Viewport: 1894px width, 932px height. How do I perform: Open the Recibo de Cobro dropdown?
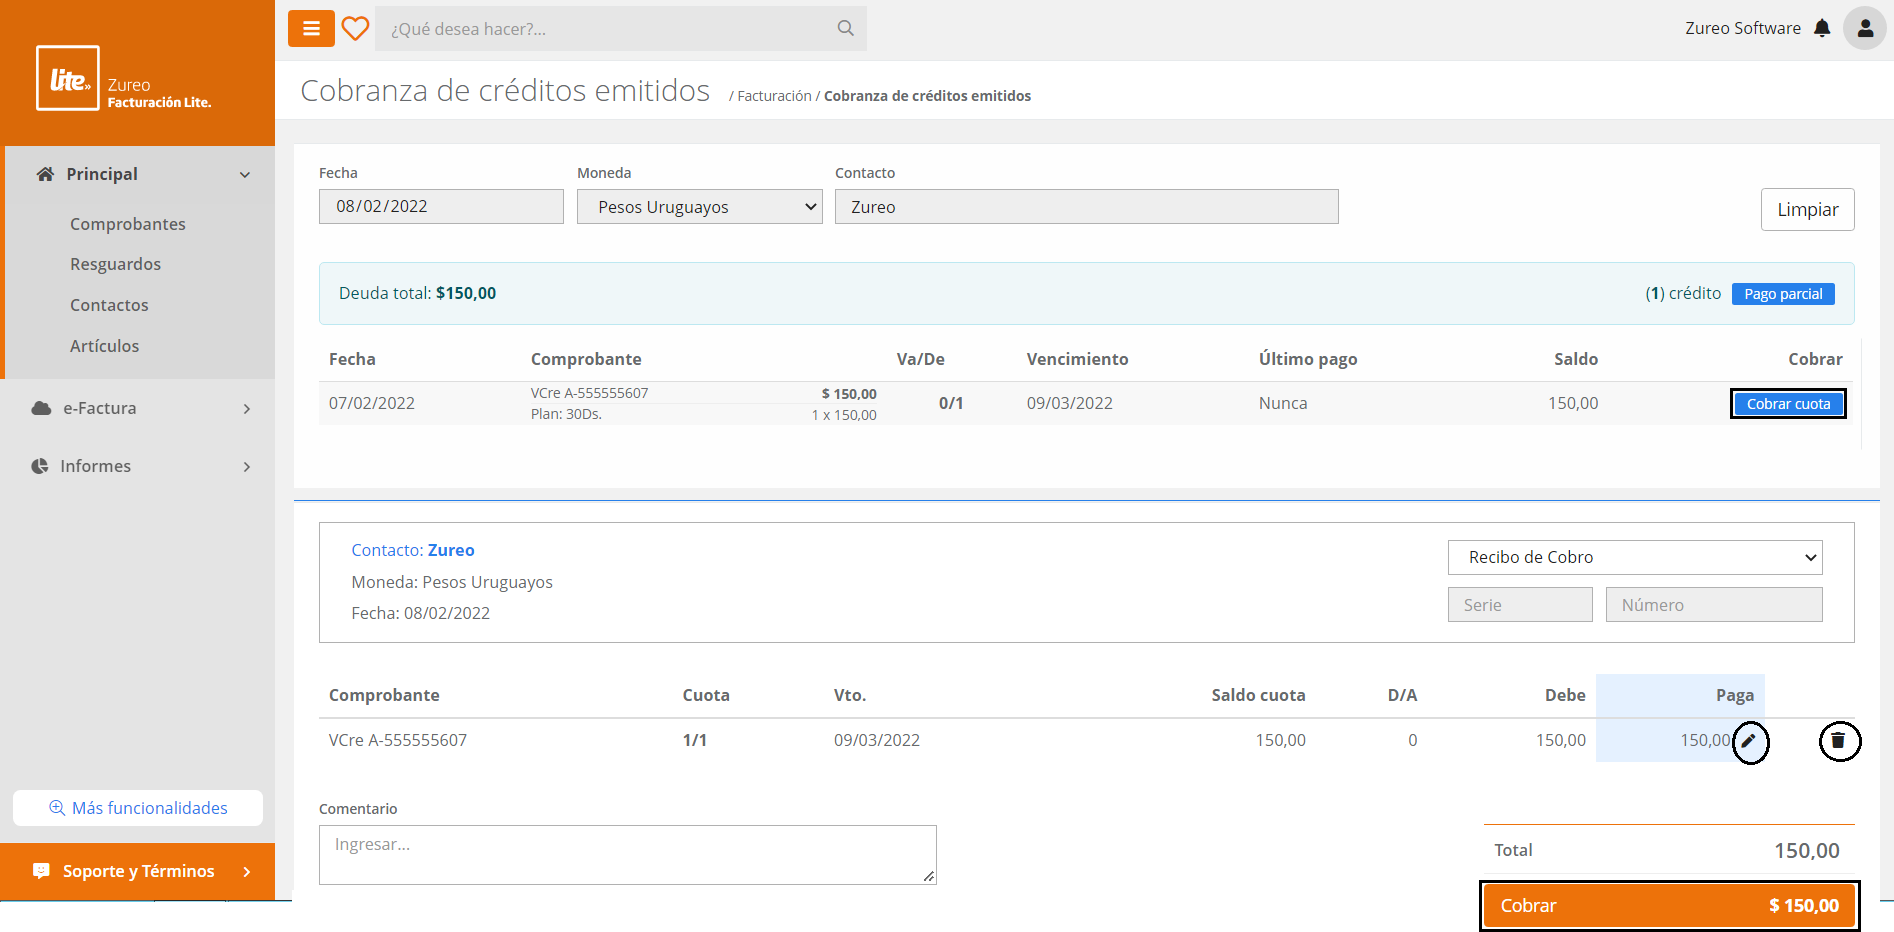[x=1634, y=558]
